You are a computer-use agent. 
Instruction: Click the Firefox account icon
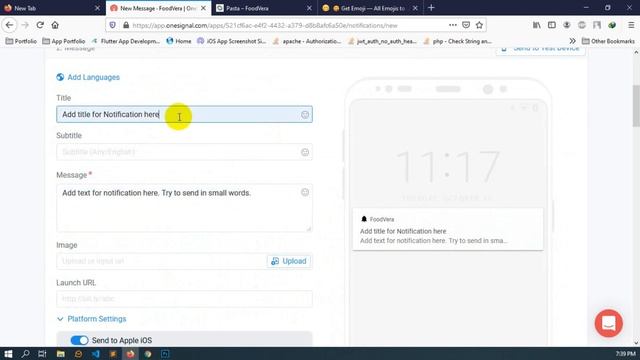pos(567,25)
